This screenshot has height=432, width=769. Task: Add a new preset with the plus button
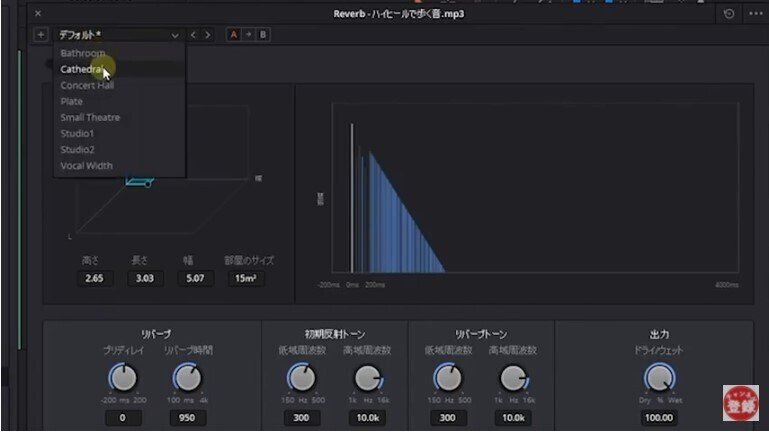point(41,35)
